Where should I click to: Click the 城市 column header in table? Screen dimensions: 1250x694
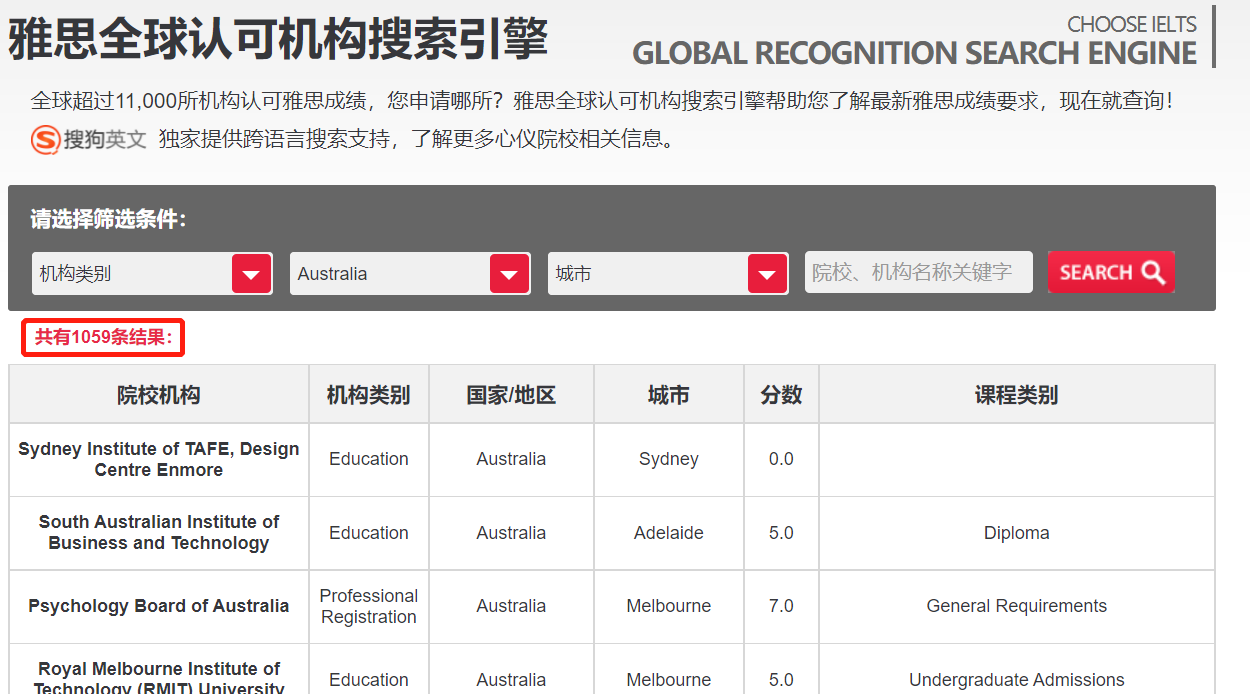(x=669, y=394)
